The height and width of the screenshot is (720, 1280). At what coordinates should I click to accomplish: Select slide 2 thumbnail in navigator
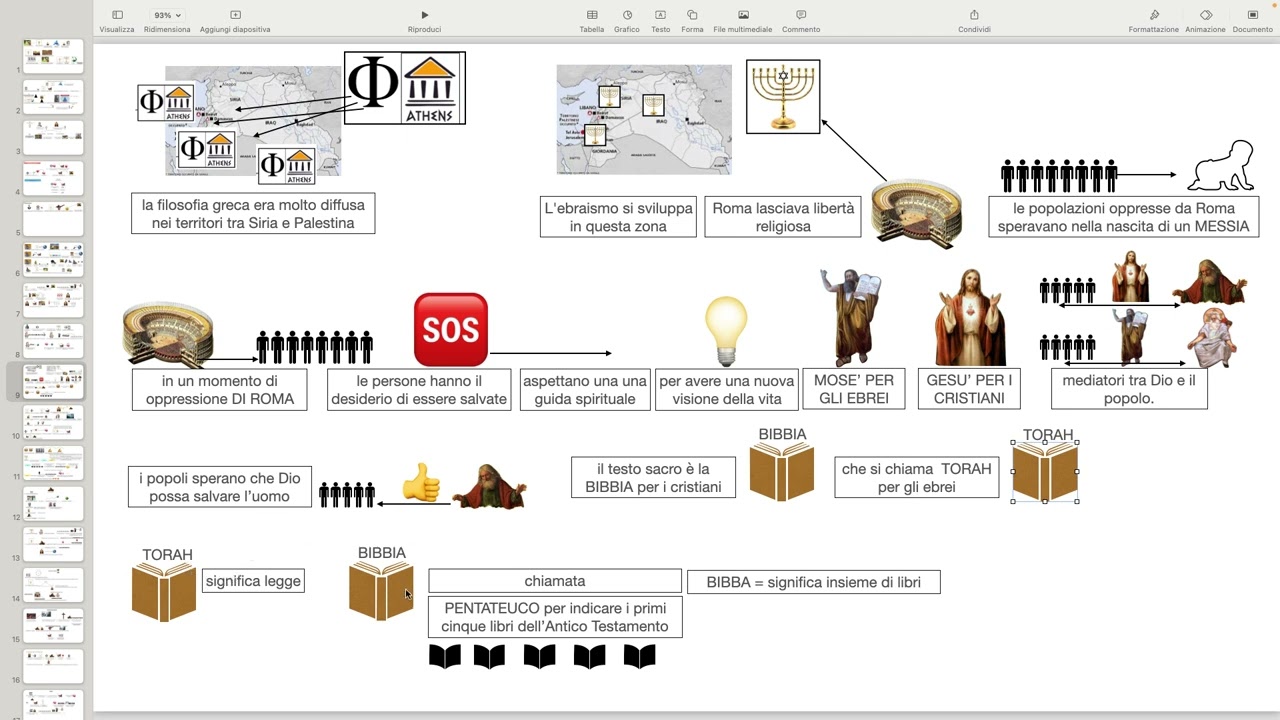point(53,97)
